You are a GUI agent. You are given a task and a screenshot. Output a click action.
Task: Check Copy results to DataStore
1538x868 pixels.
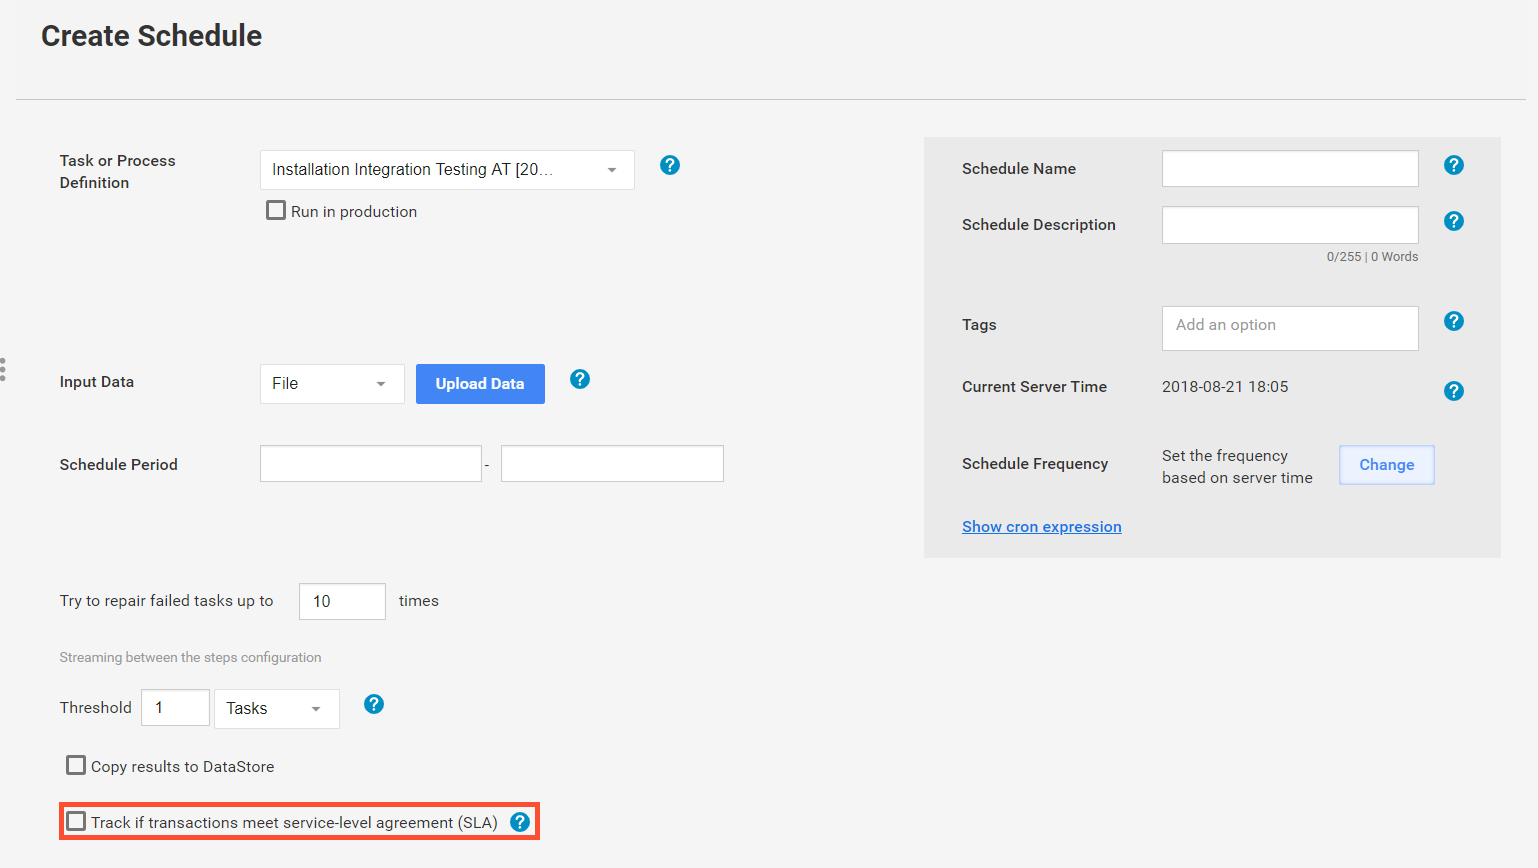pos(76,765)
